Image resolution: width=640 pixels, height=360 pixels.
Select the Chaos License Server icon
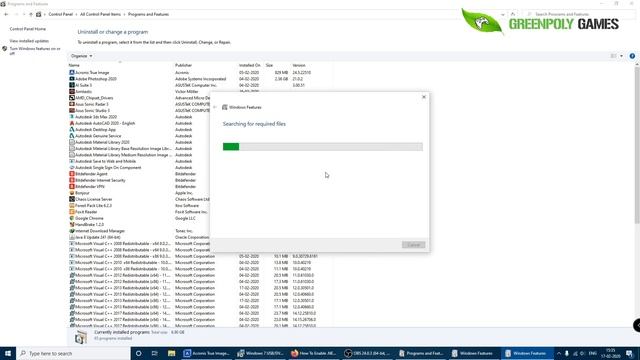72,199
